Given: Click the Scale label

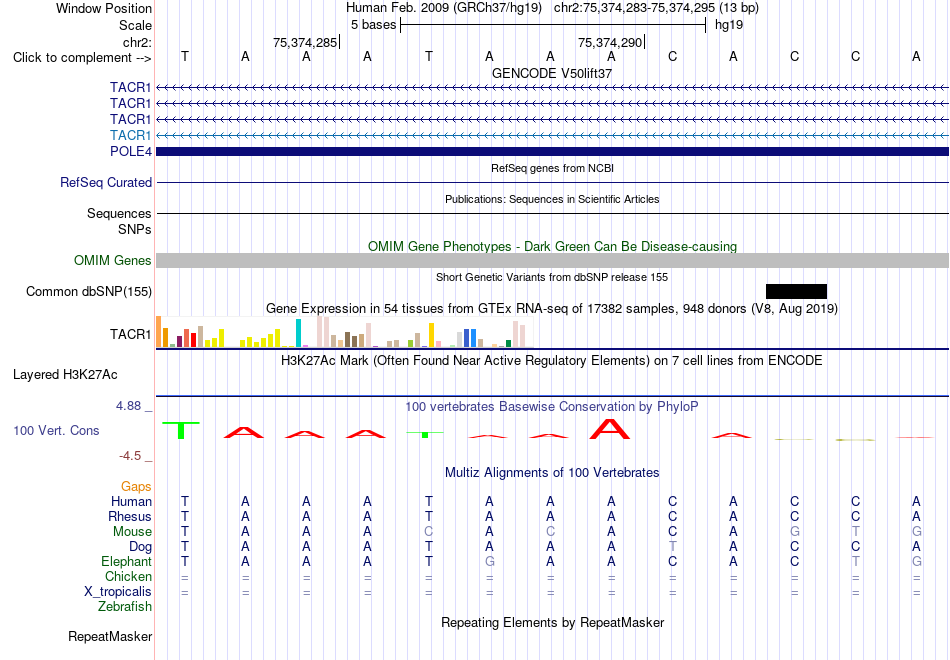Looking at the screenshot, I should [x=135, y=25].
